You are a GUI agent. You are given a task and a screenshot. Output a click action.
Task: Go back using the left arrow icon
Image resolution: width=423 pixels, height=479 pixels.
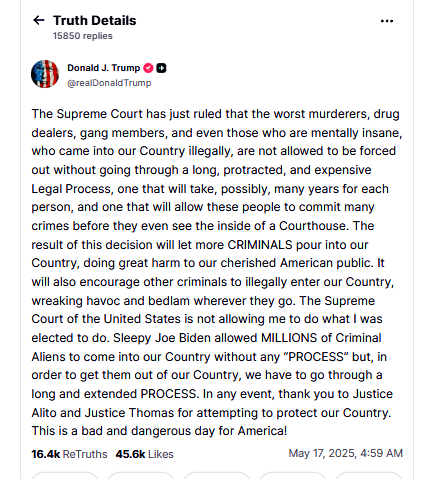tap(39, 20)
